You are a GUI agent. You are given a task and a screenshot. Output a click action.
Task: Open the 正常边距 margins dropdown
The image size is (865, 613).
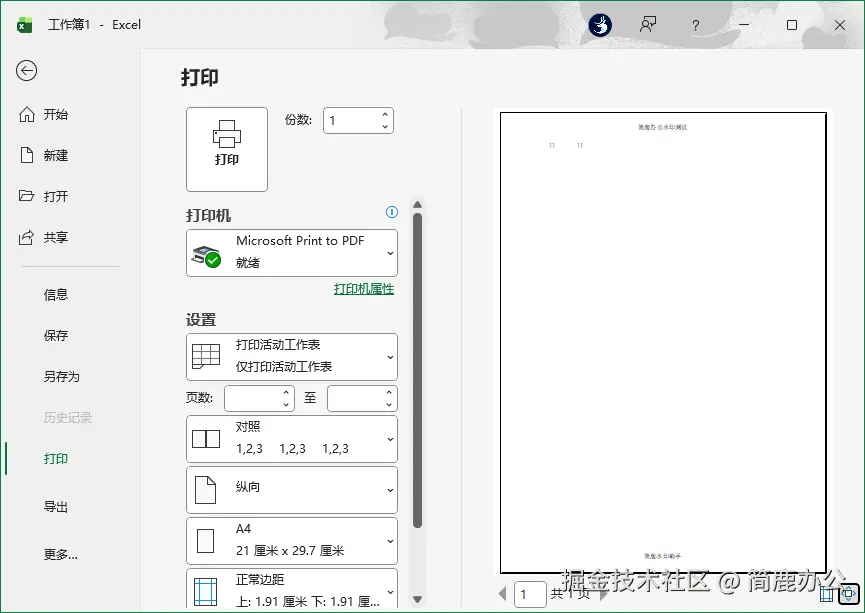[291, 589]
